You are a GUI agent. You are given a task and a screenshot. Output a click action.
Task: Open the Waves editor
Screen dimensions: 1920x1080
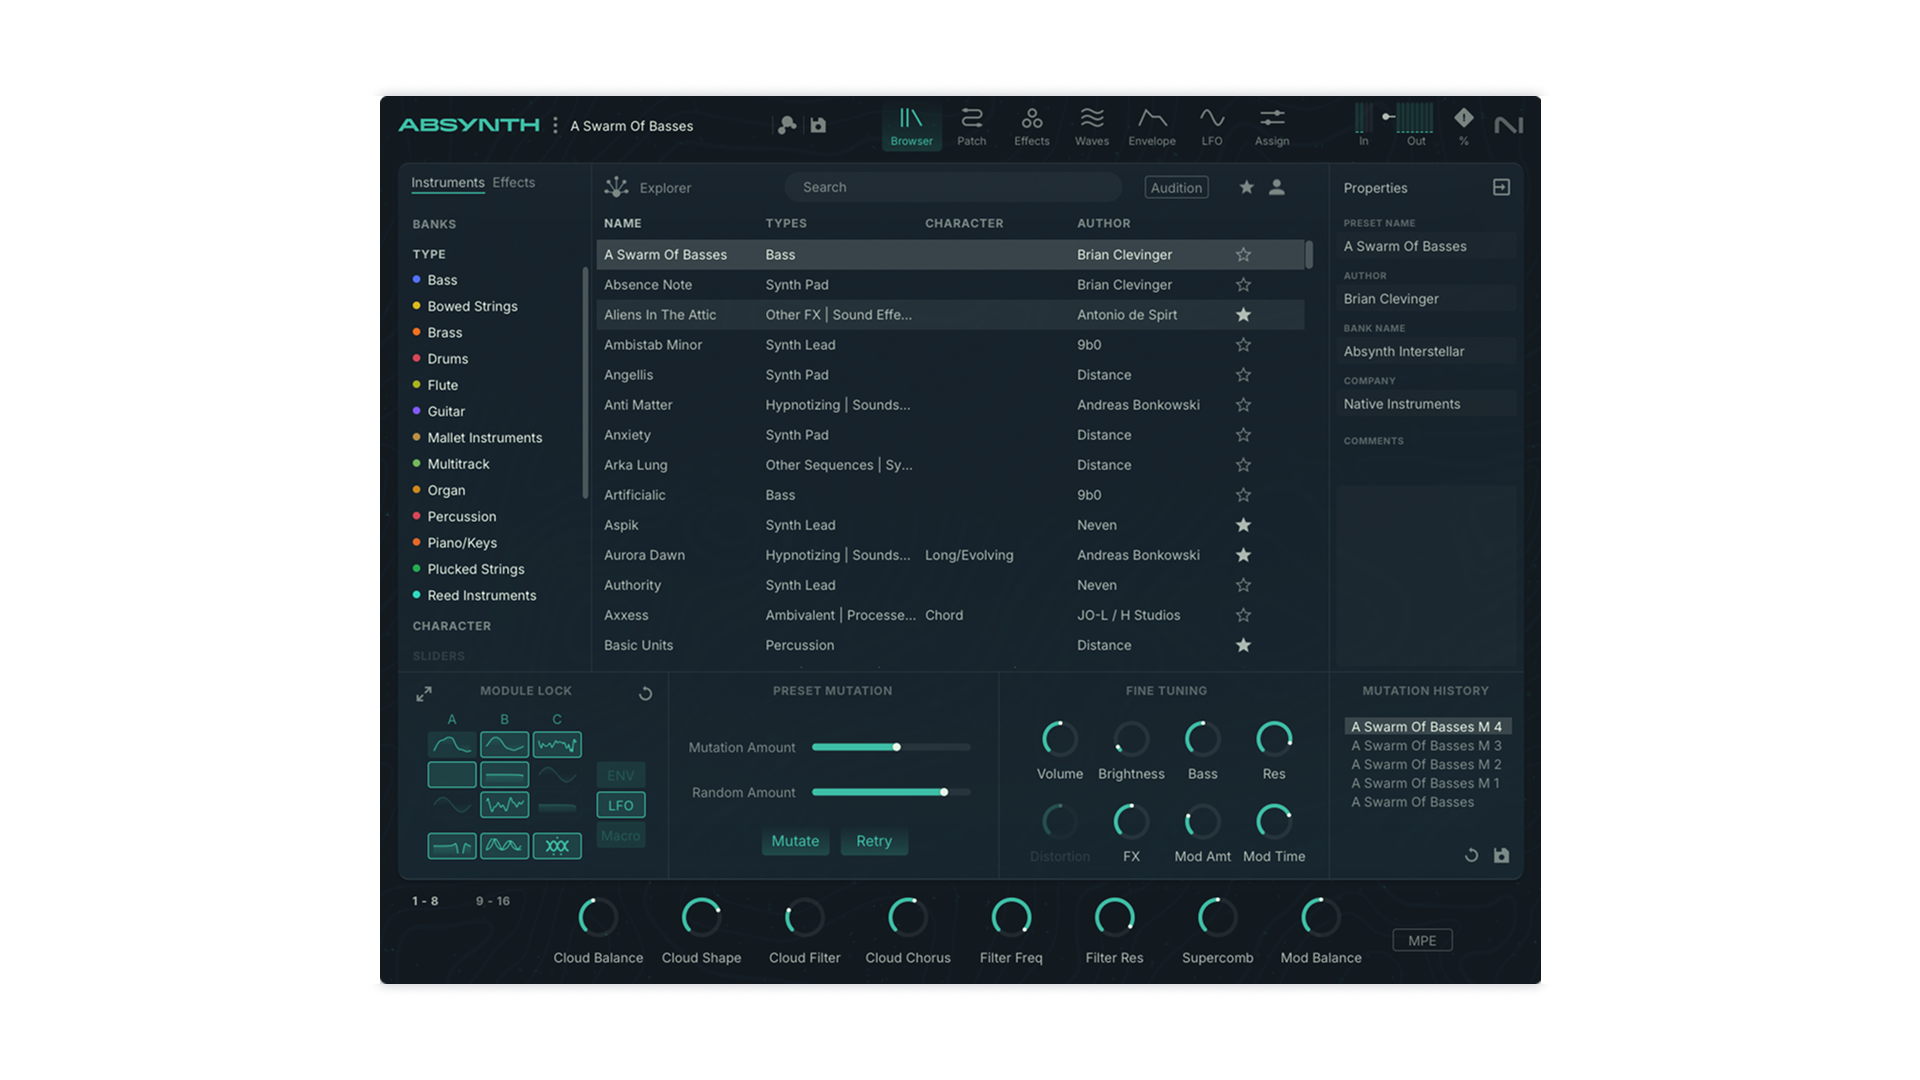coord(1091,126)
